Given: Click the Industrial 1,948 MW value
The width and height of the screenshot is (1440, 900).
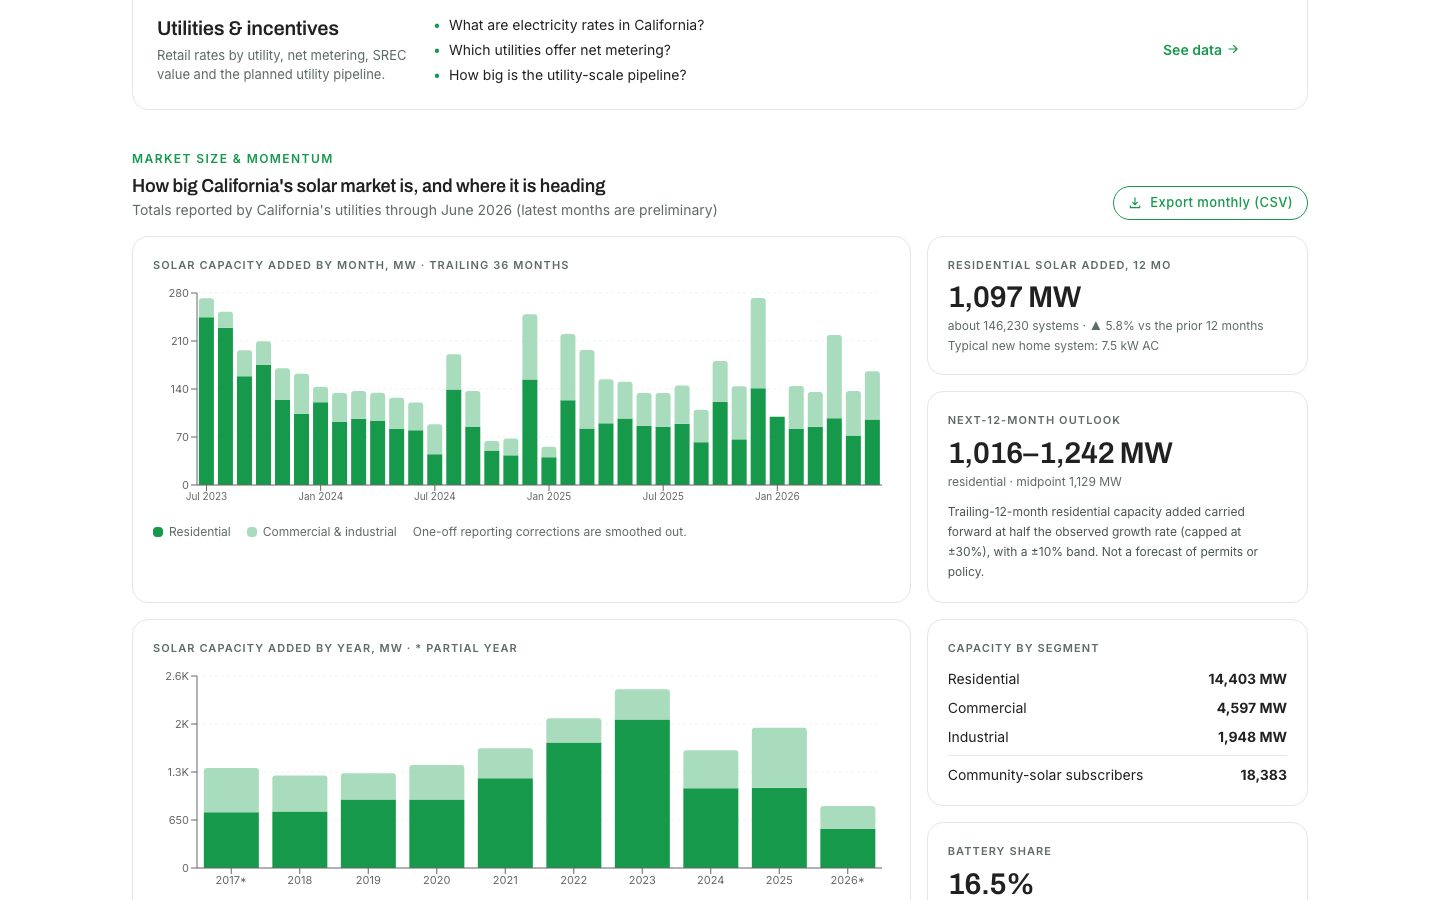Looking at the screenshot, I should click(1252, 737).
